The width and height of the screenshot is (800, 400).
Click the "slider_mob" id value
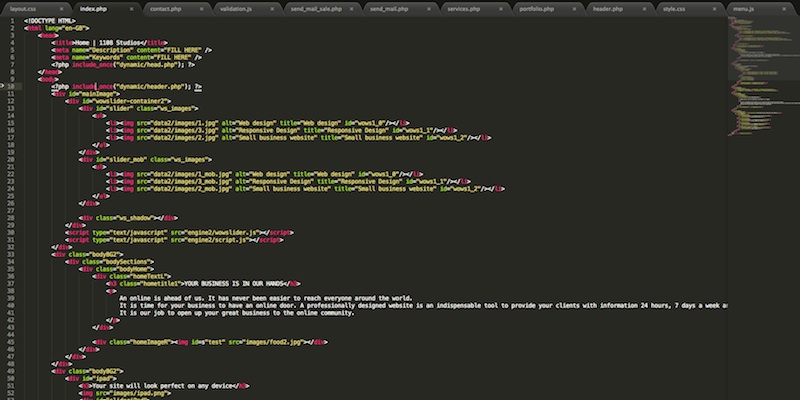pos(126,160)
